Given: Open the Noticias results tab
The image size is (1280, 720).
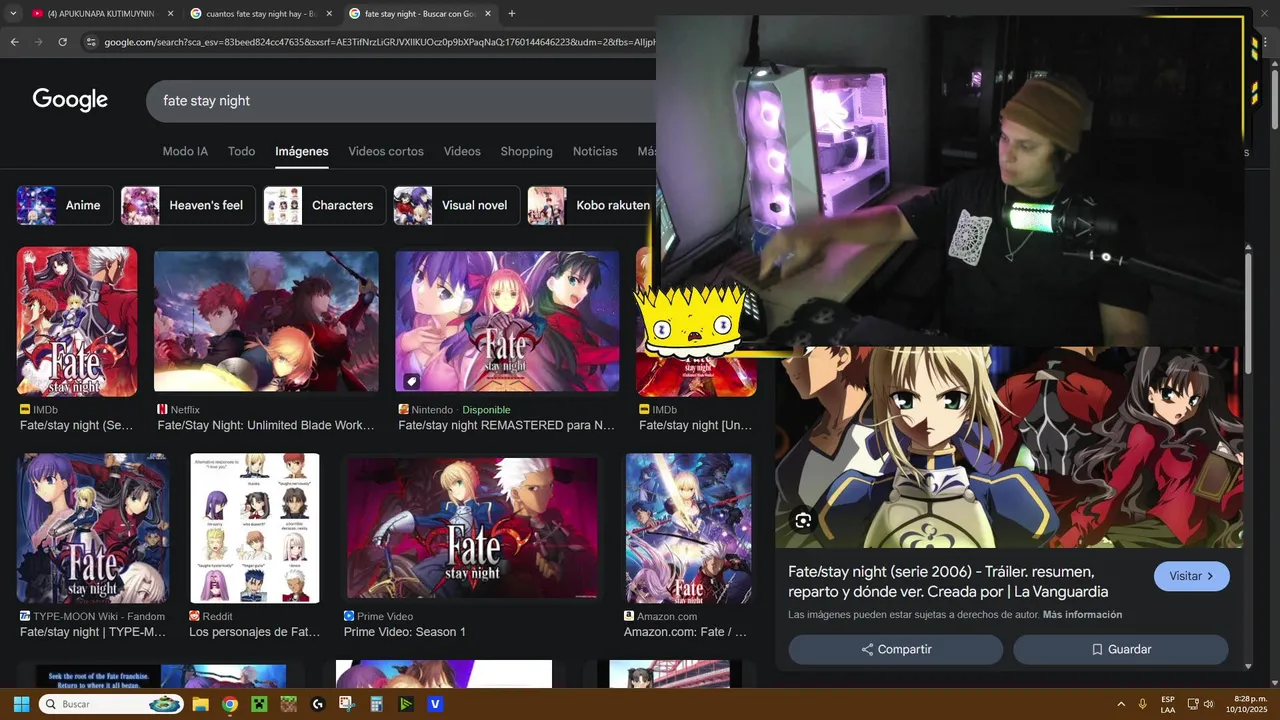Looking at the screenshot, I should (595, 151).
